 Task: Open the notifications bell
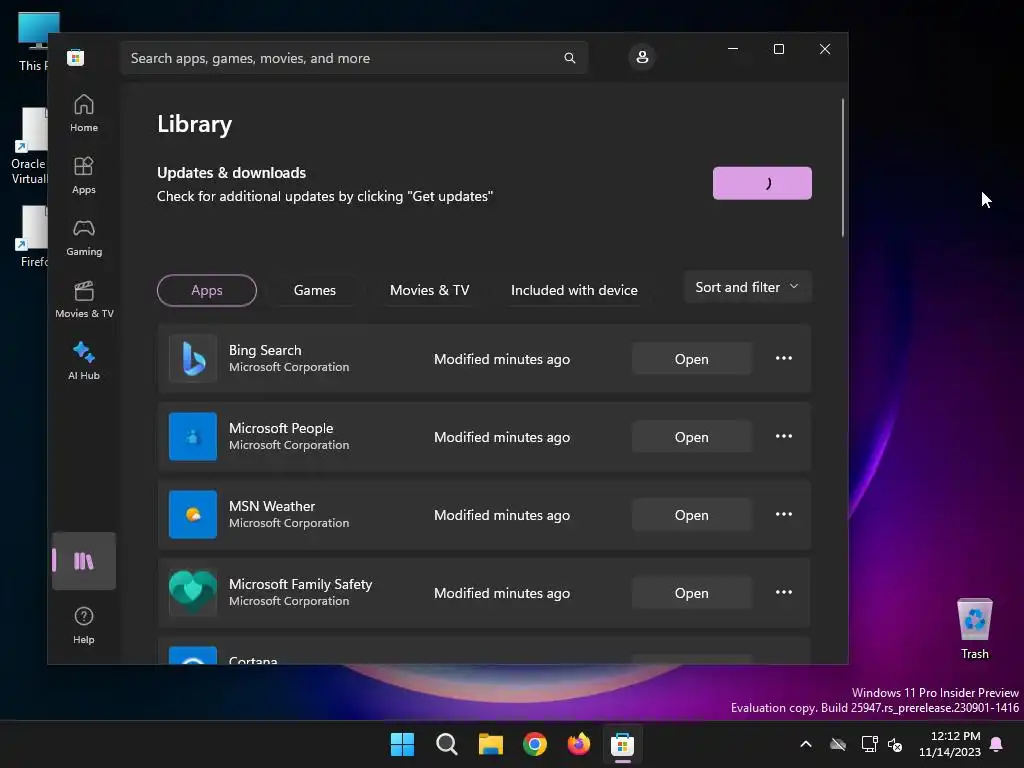[997, 744]
